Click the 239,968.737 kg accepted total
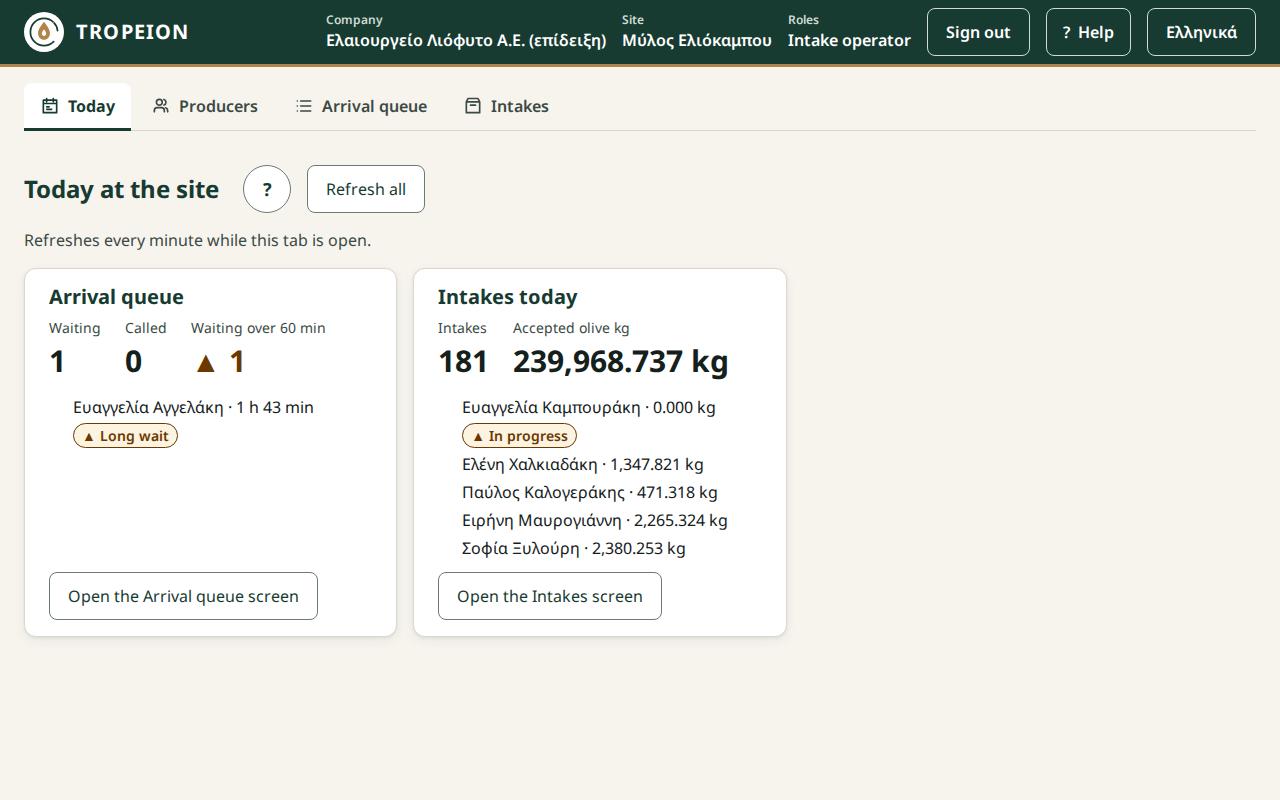Viewport: 1280px width, 800px height. [x=621, y=362]
